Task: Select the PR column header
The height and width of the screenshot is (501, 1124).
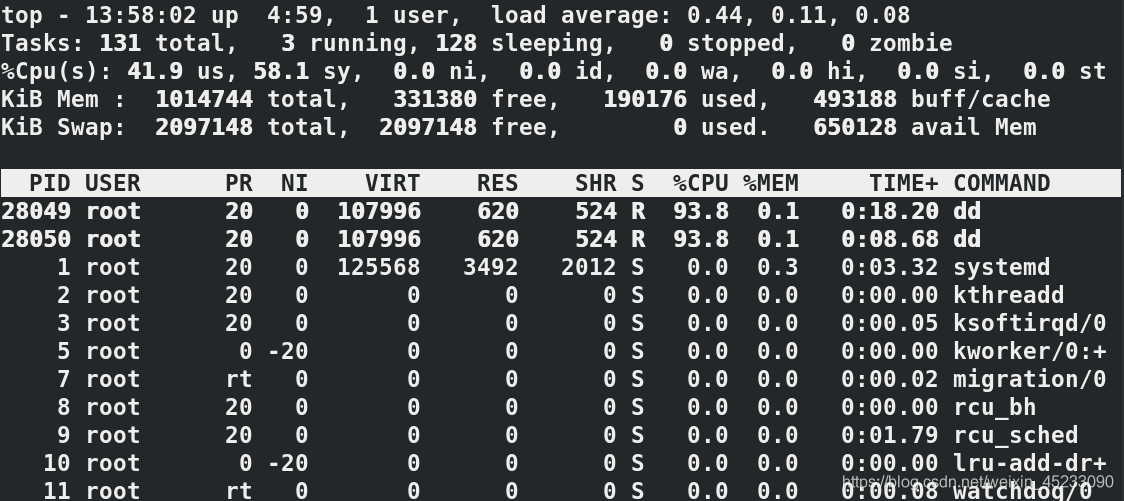Action: (239, 183)
